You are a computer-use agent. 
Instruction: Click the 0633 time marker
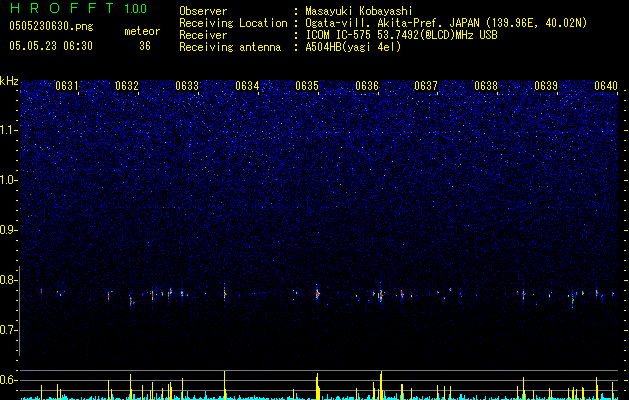(187, 86)
